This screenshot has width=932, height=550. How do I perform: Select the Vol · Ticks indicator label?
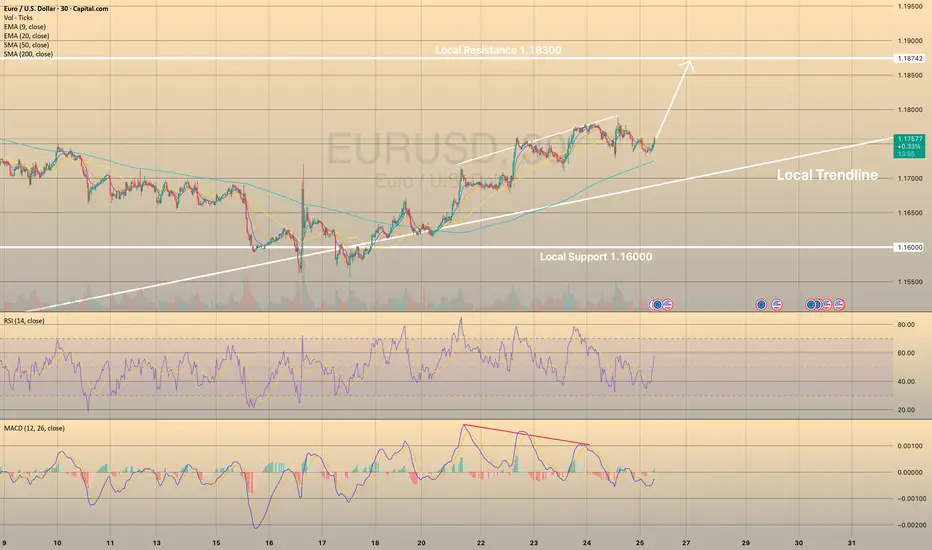(18, 18)
